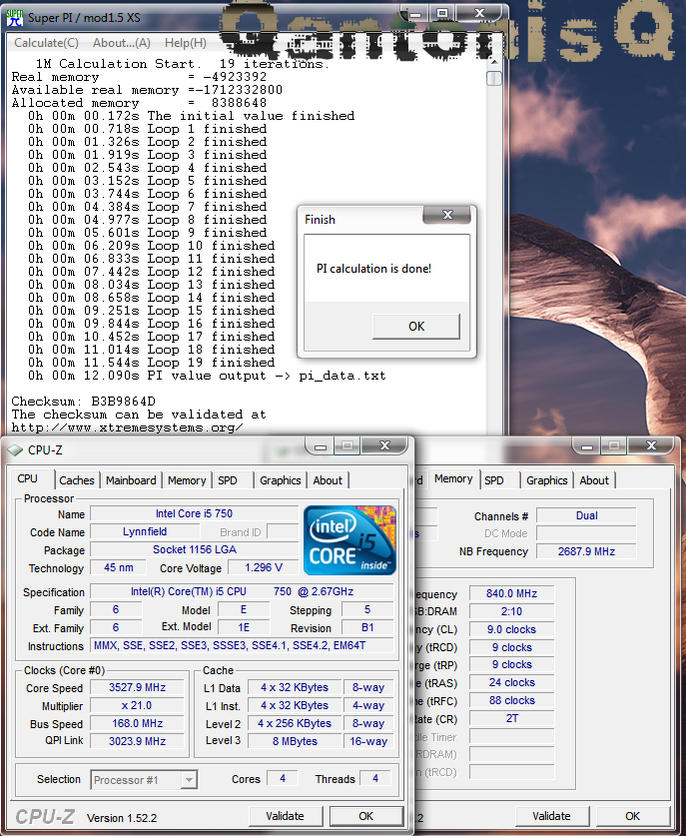Minimize the front CPU-Z window

click(x=321, y=446)
